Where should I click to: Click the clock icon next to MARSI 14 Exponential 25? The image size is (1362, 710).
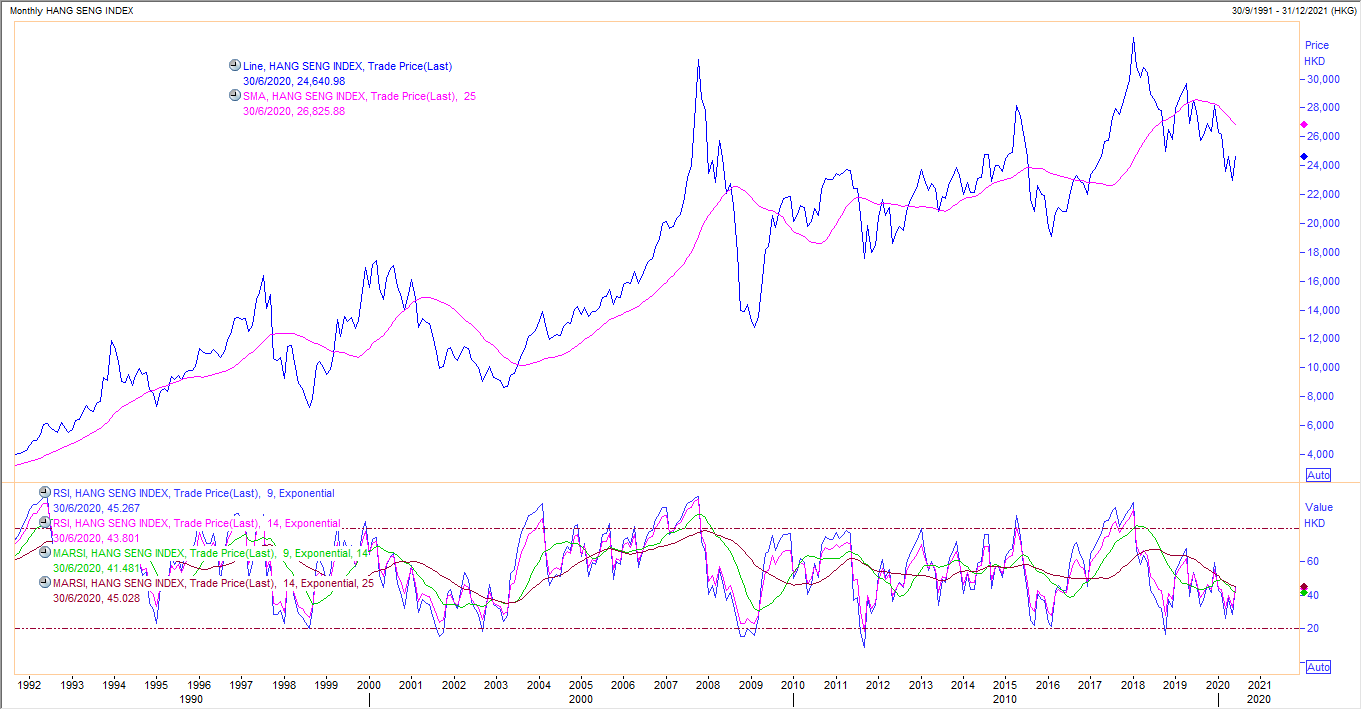(44, 582)
